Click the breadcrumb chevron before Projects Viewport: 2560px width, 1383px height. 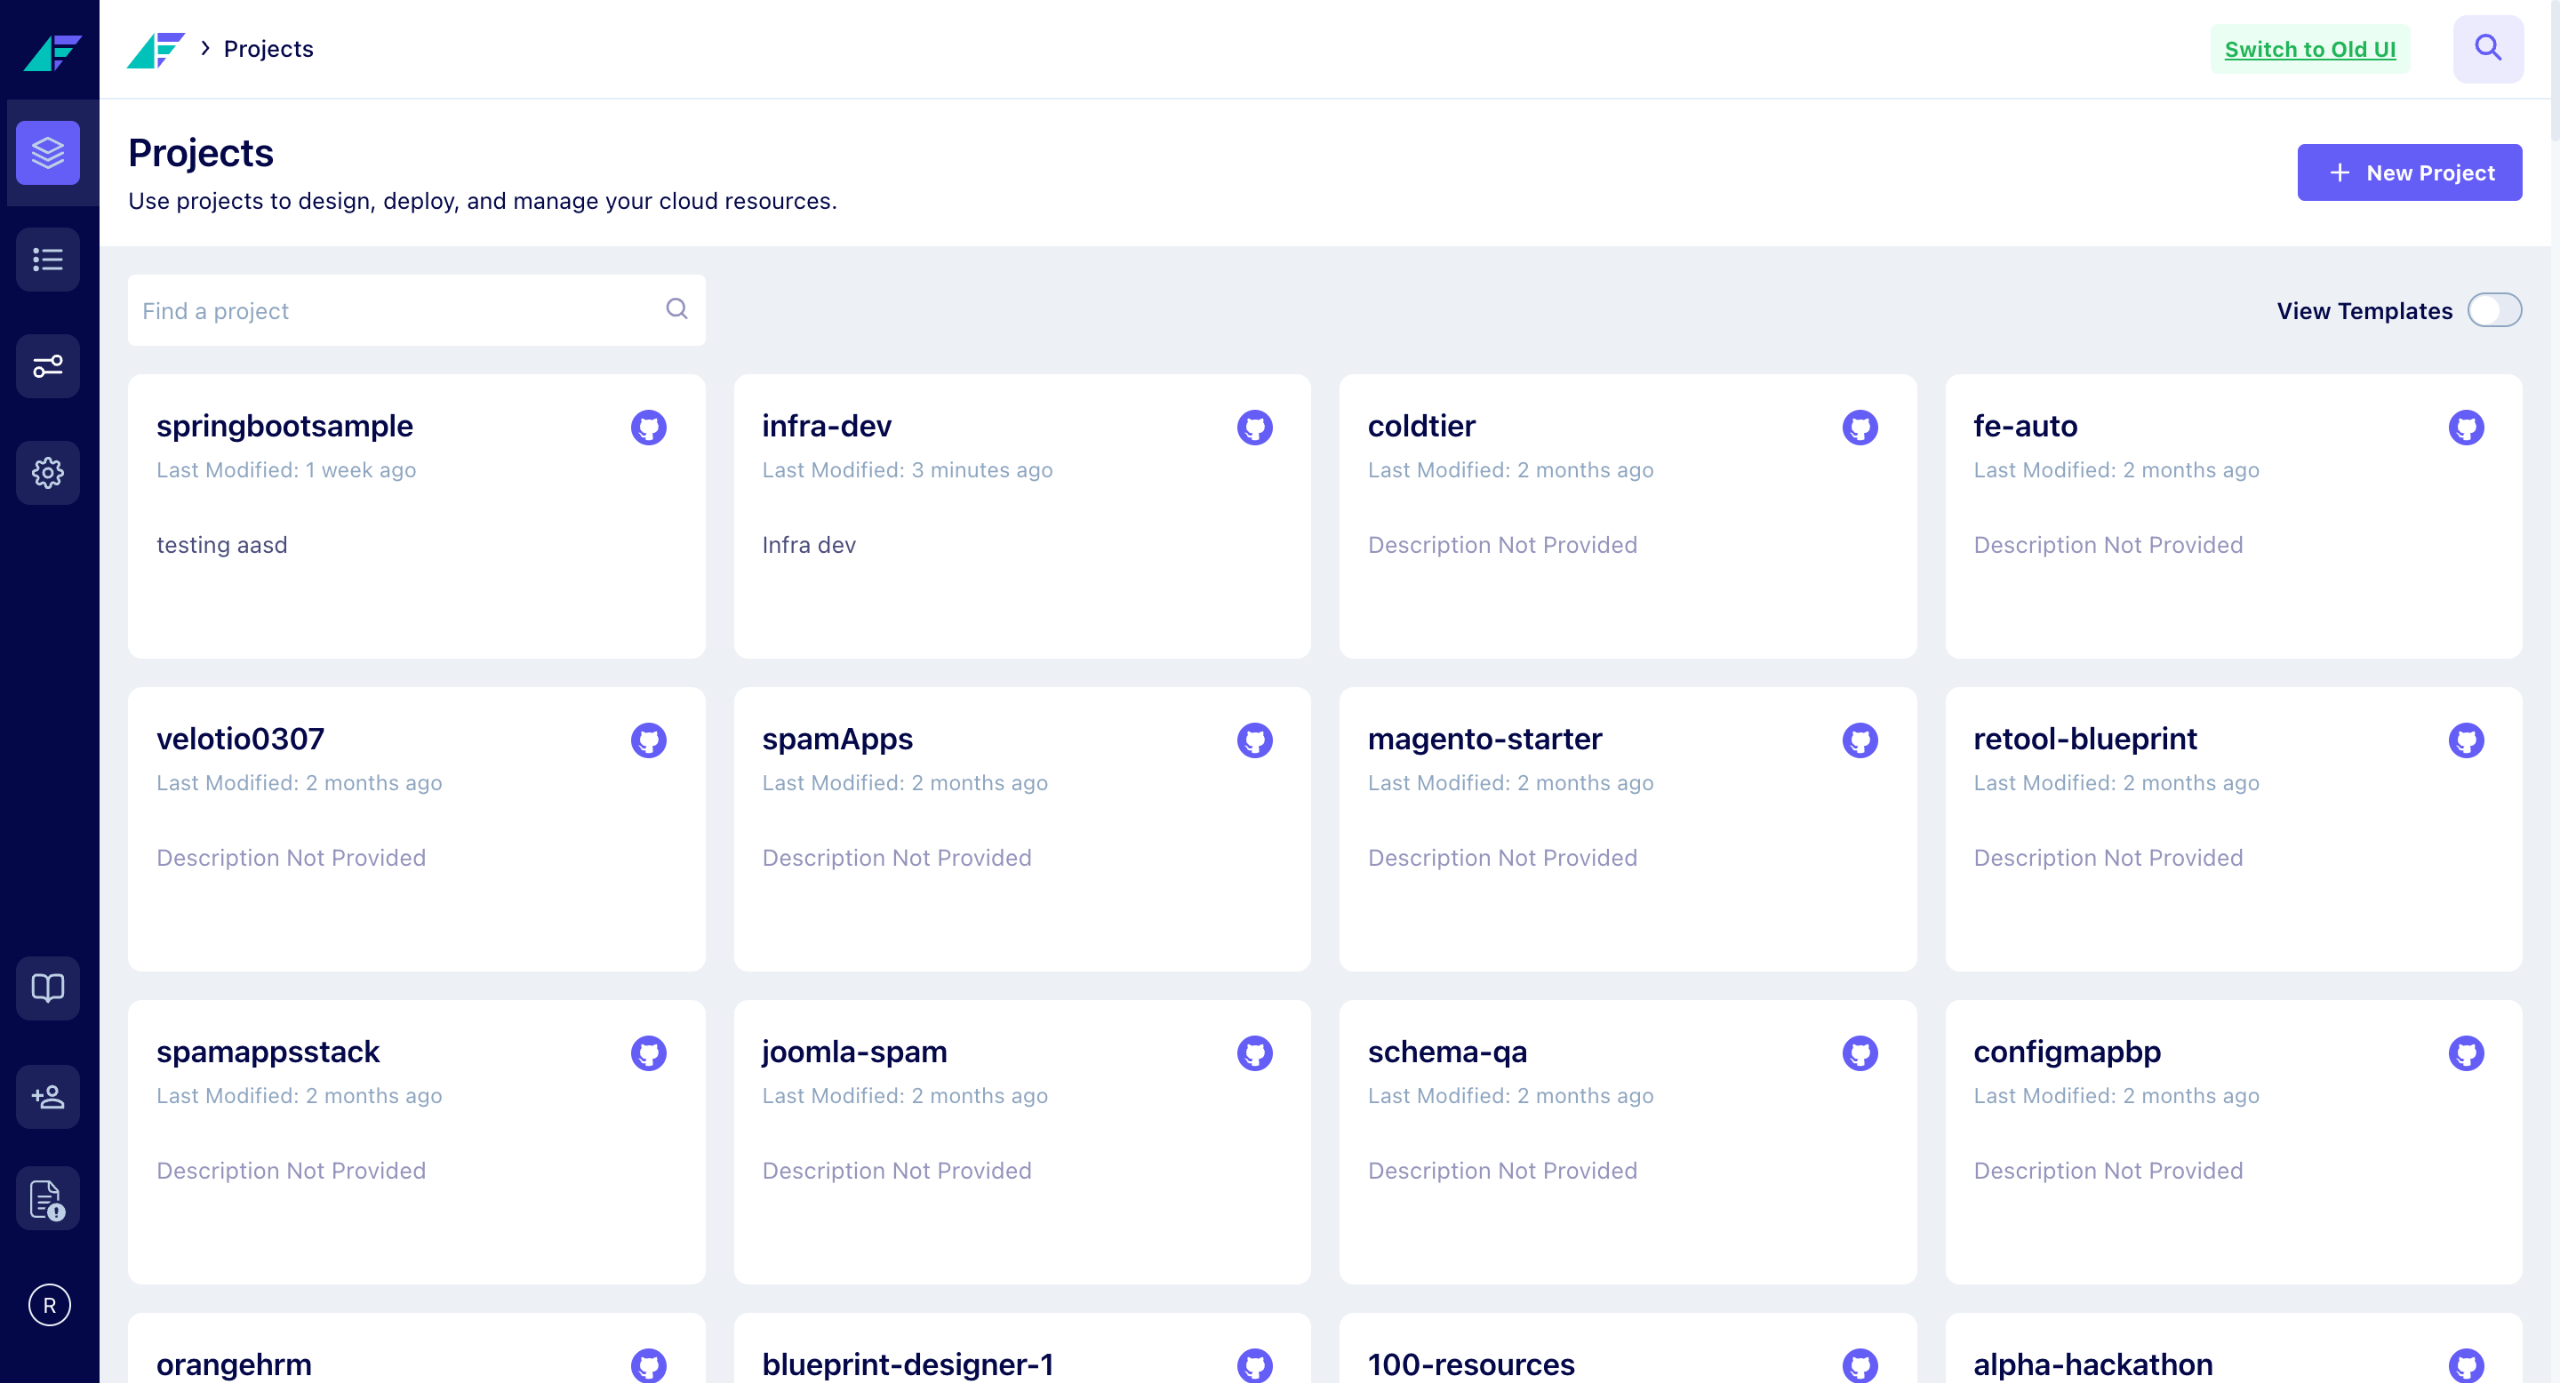coord(205,48)
